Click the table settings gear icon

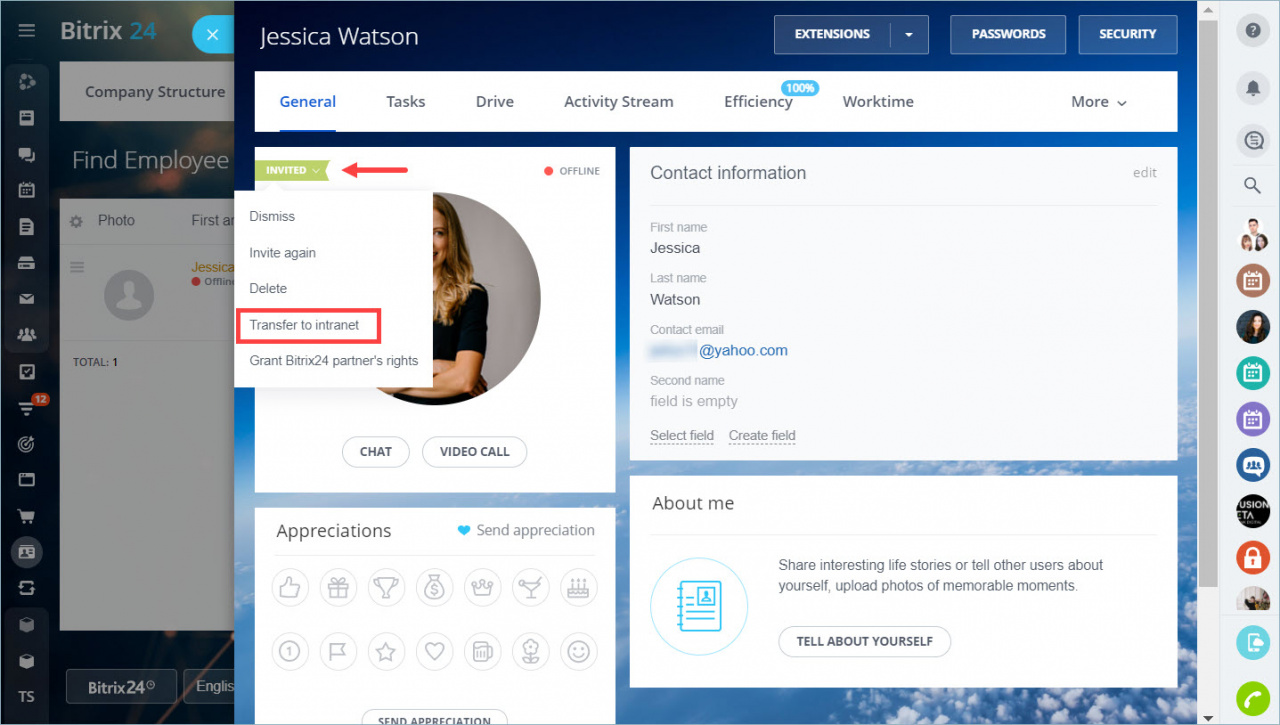(x=76, y=221)
